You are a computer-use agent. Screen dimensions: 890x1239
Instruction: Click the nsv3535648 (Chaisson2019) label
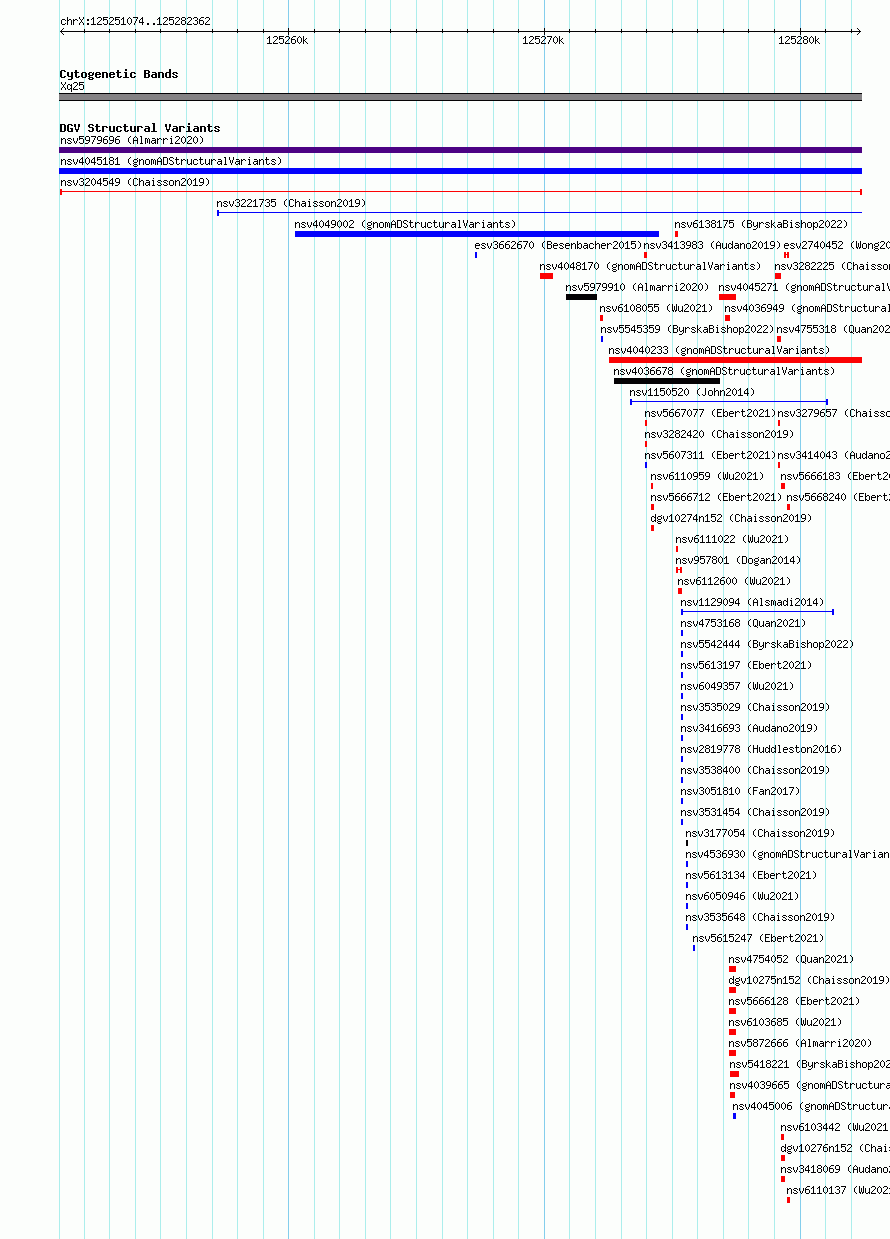(760, 917)
